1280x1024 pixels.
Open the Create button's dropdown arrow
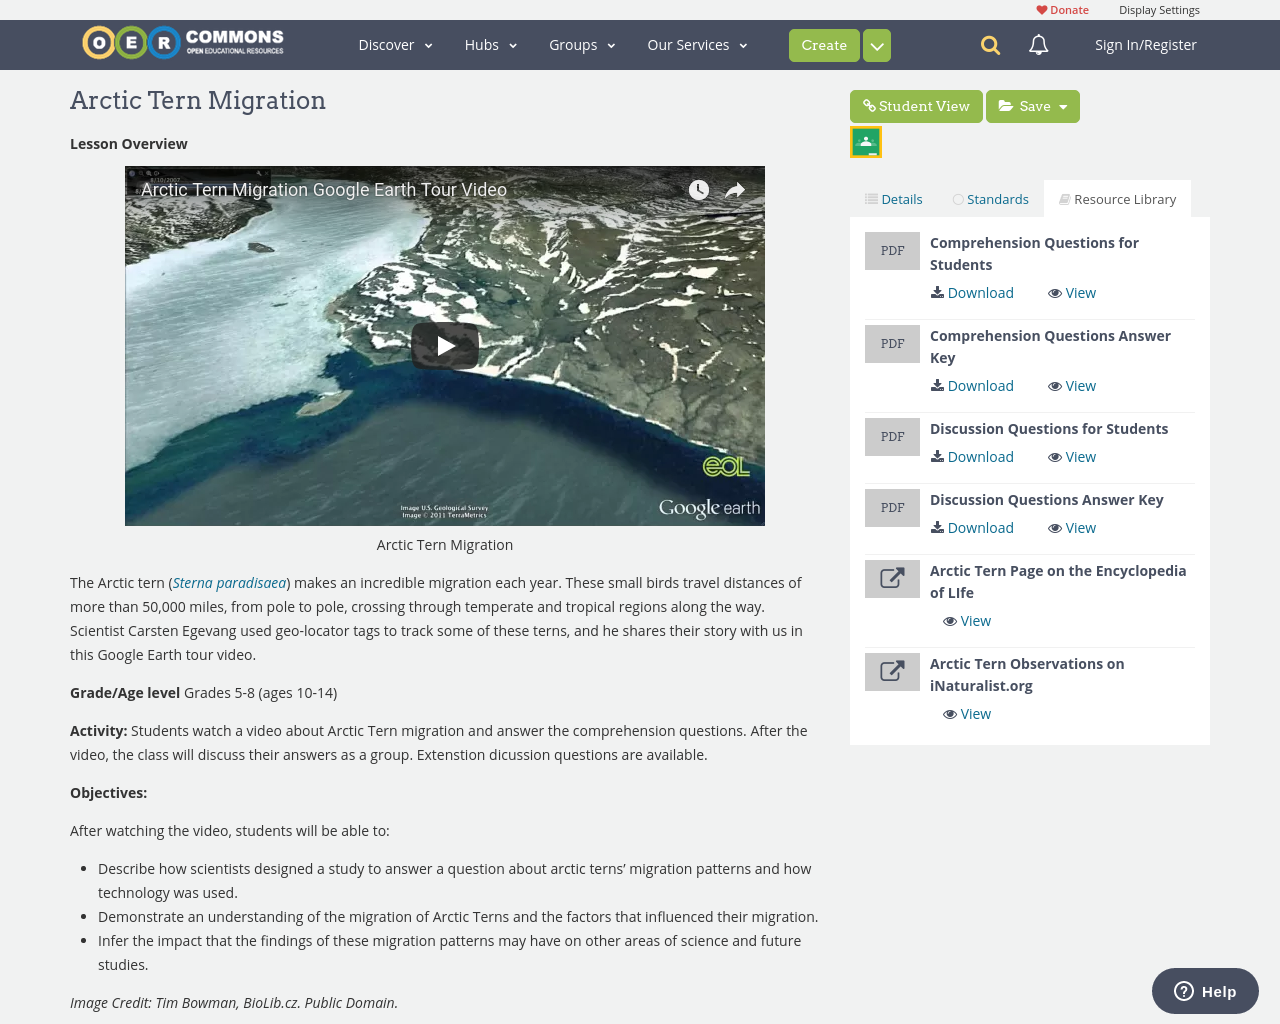click(876, 44)
